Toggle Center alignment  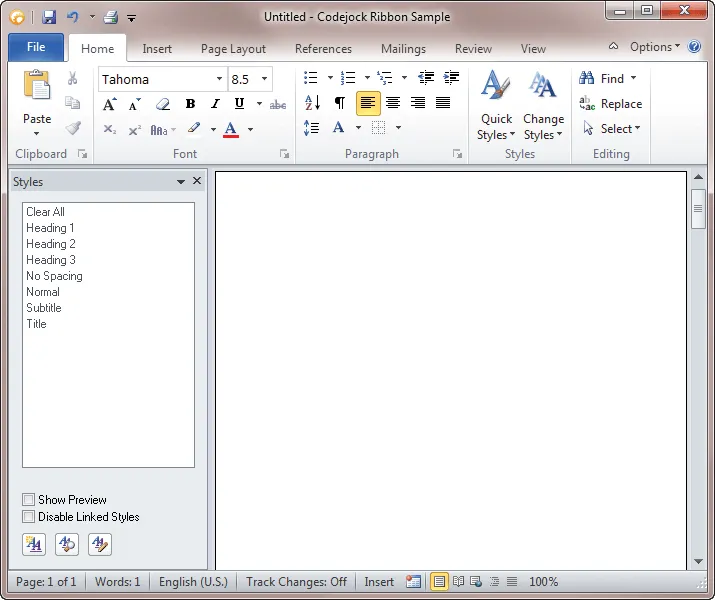pos(393,103)
